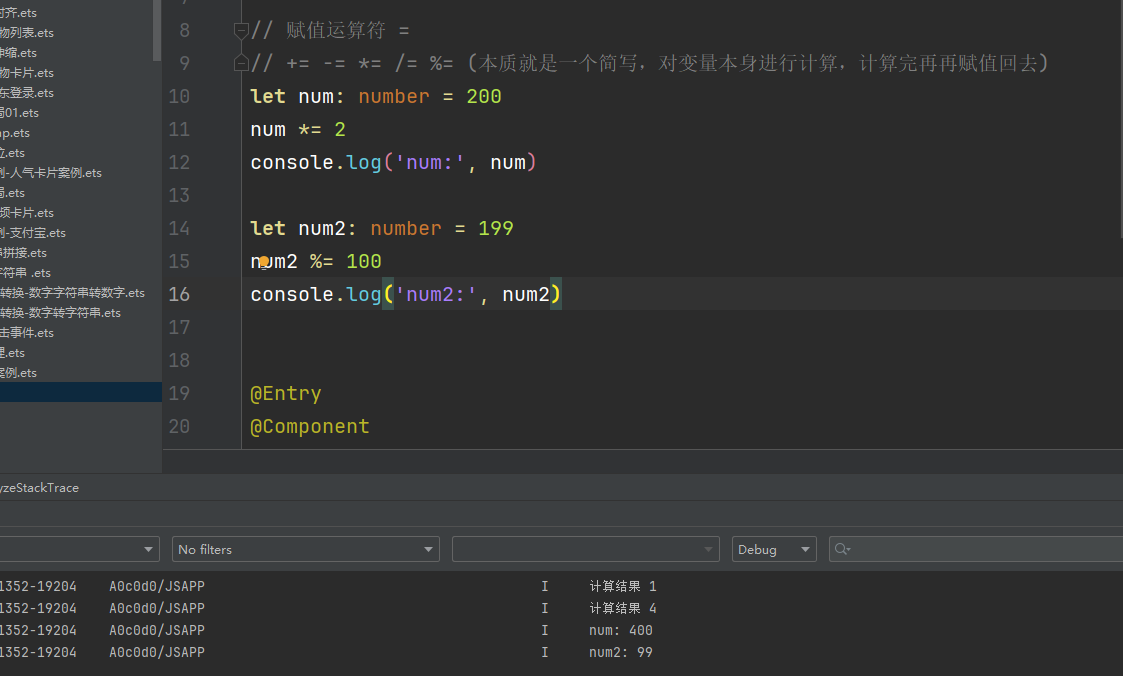Open the No filters dropdown
This screenshot has width=1123, height=676.
(x=306, y=549)
